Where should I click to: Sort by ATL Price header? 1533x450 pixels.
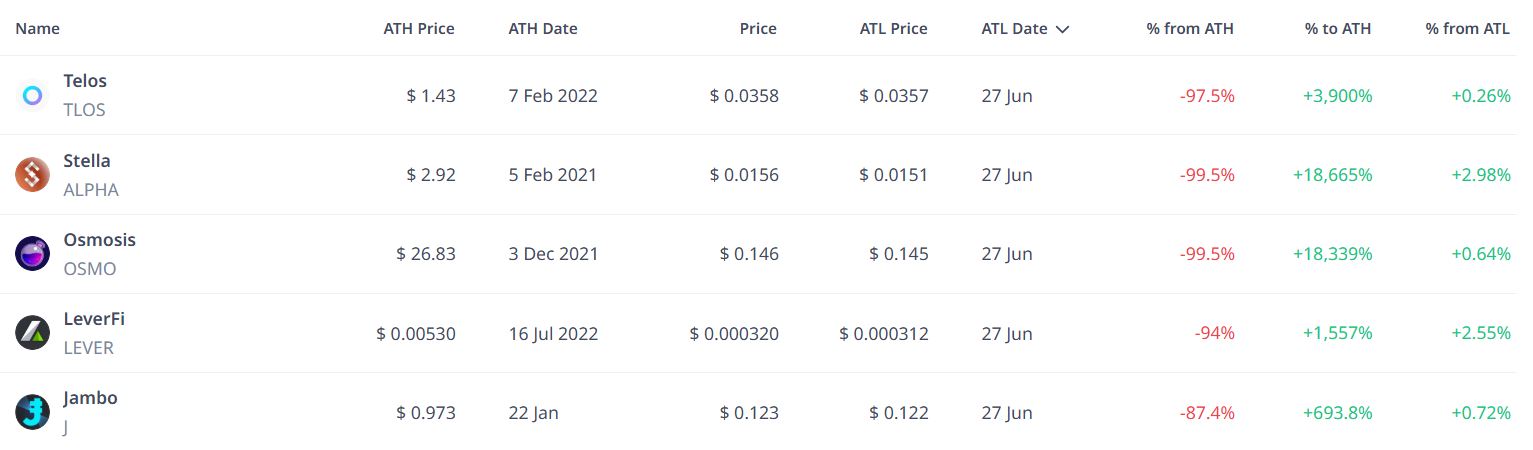[894, 29]
